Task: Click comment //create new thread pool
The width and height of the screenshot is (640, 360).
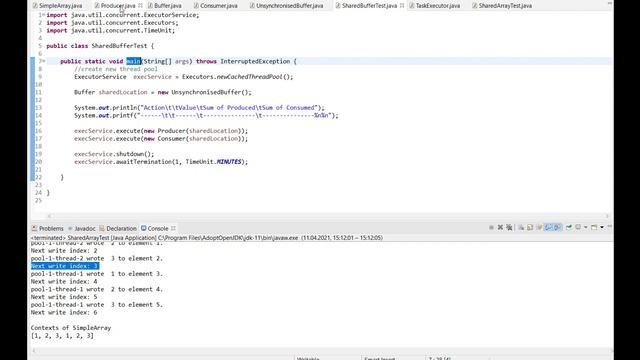Action: (x=116, y=69)
